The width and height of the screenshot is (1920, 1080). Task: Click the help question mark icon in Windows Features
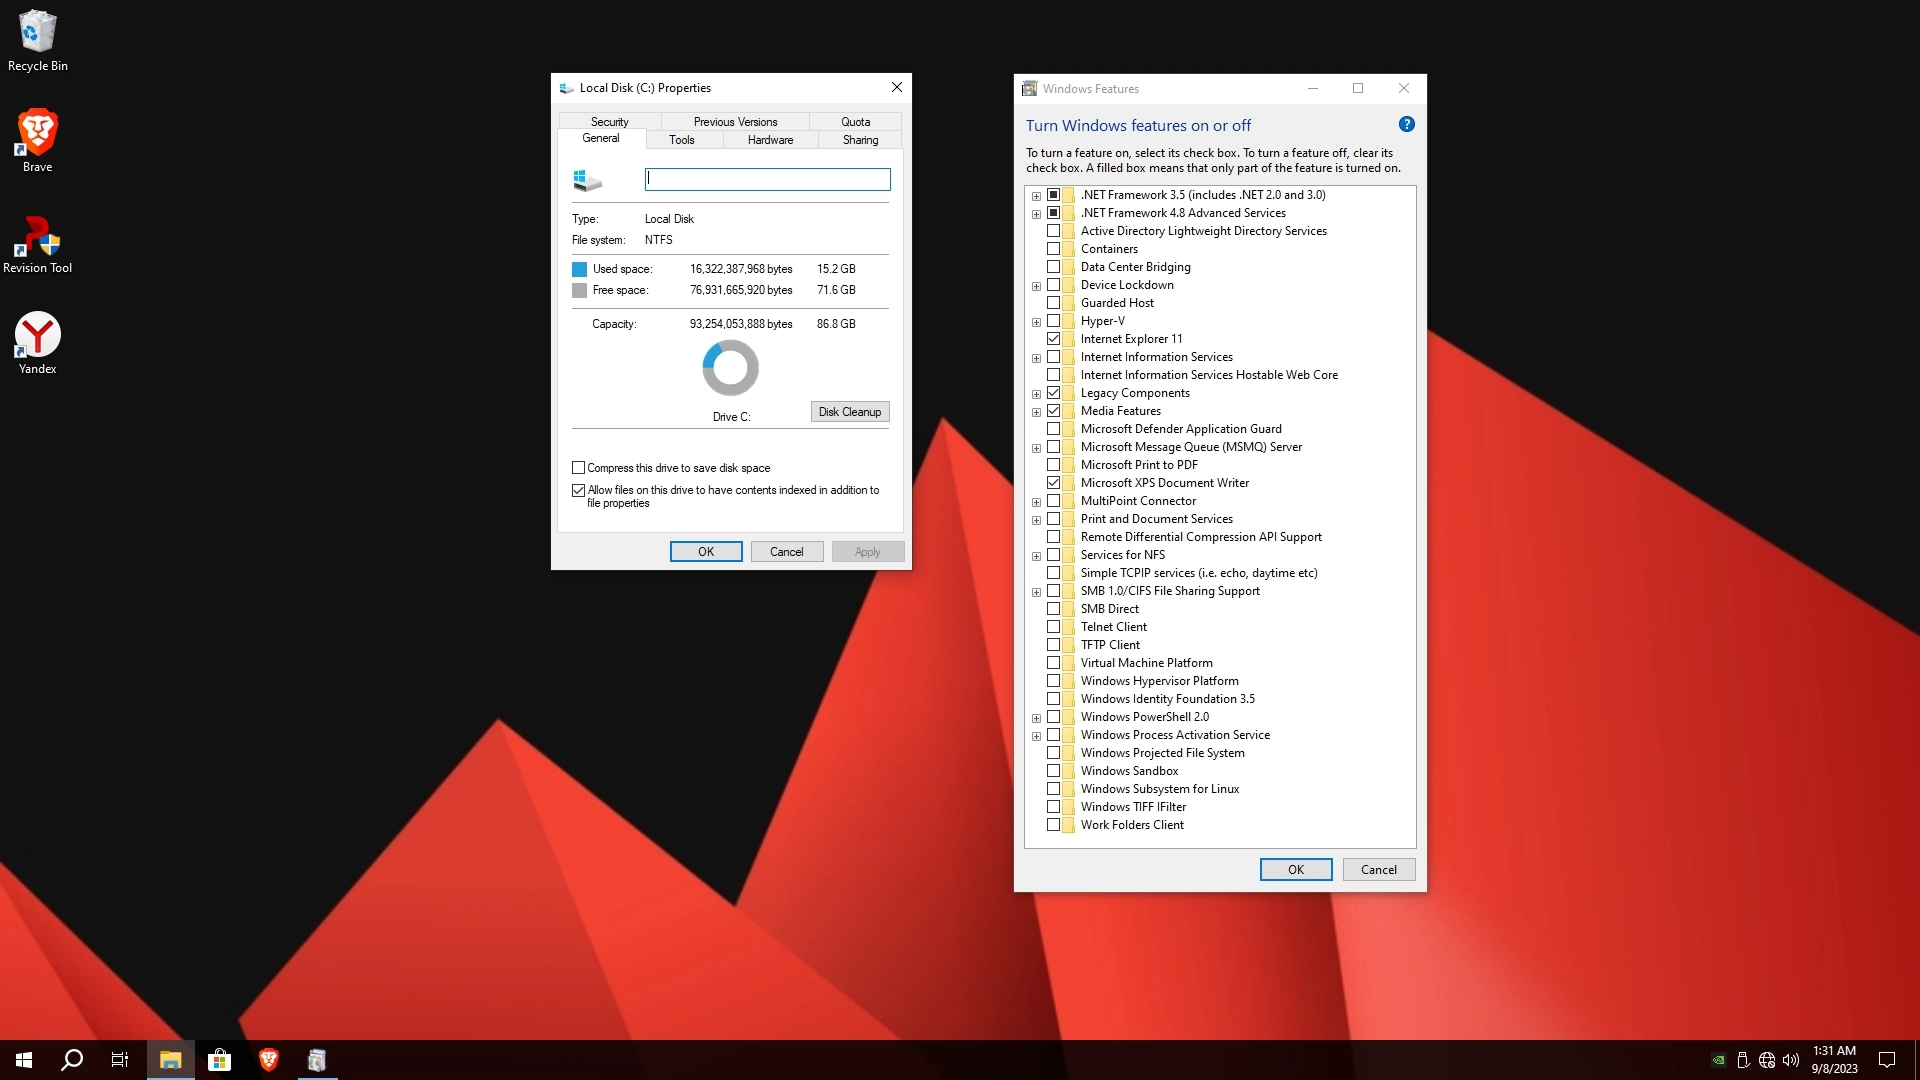[1406, 125]
